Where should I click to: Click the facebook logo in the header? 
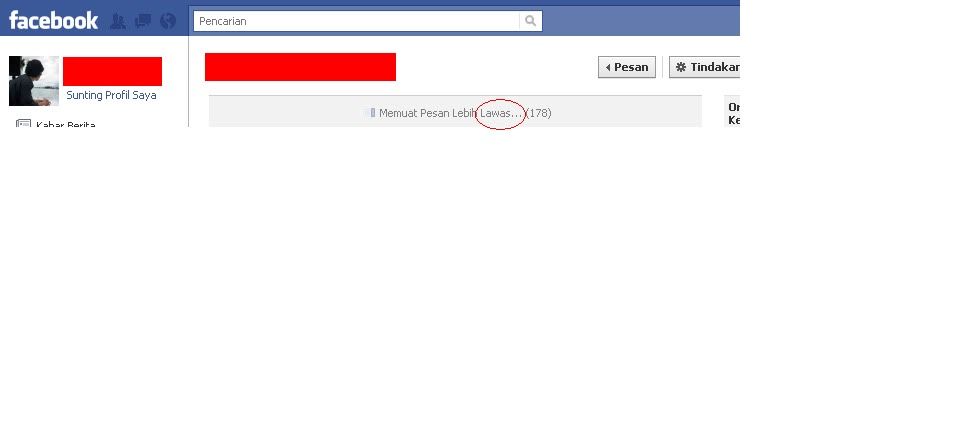(53, 21)
